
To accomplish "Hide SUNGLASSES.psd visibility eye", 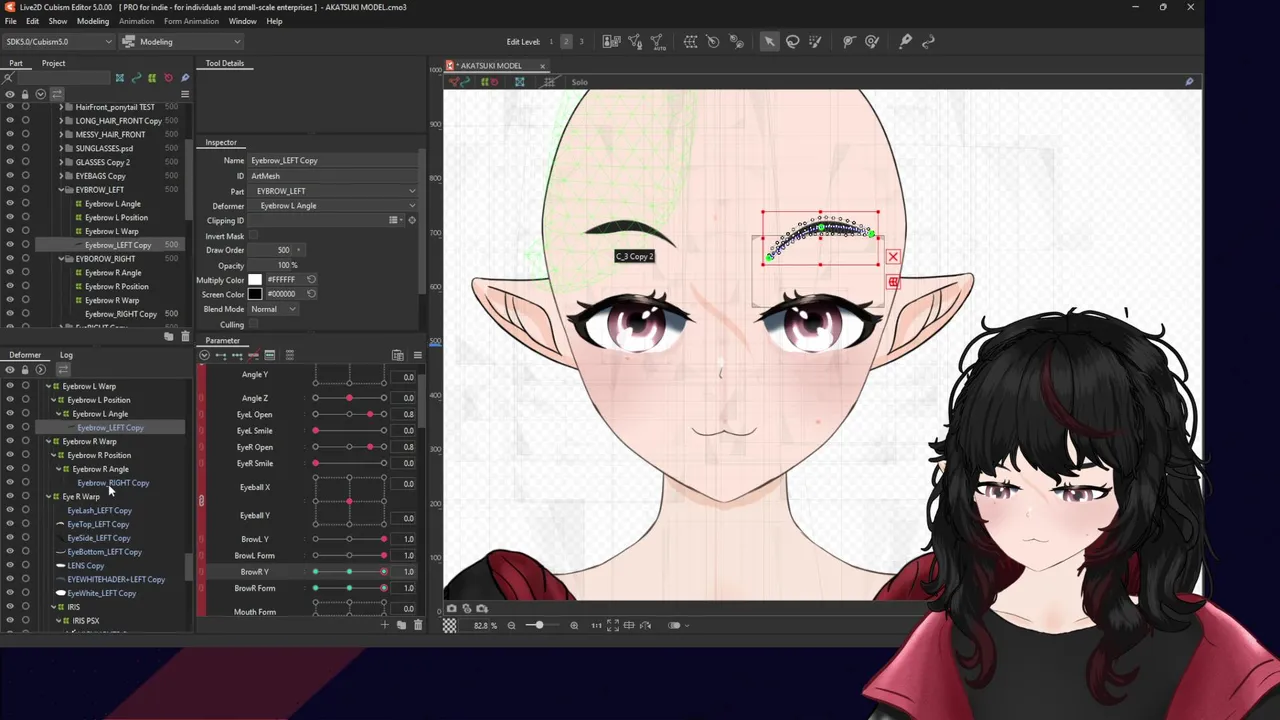I will (10, 148).
